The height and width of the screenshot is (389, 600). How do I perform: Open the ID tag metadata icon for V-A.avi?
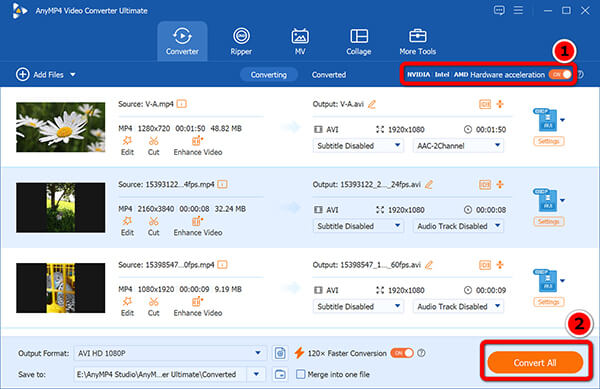pos(485,104)
